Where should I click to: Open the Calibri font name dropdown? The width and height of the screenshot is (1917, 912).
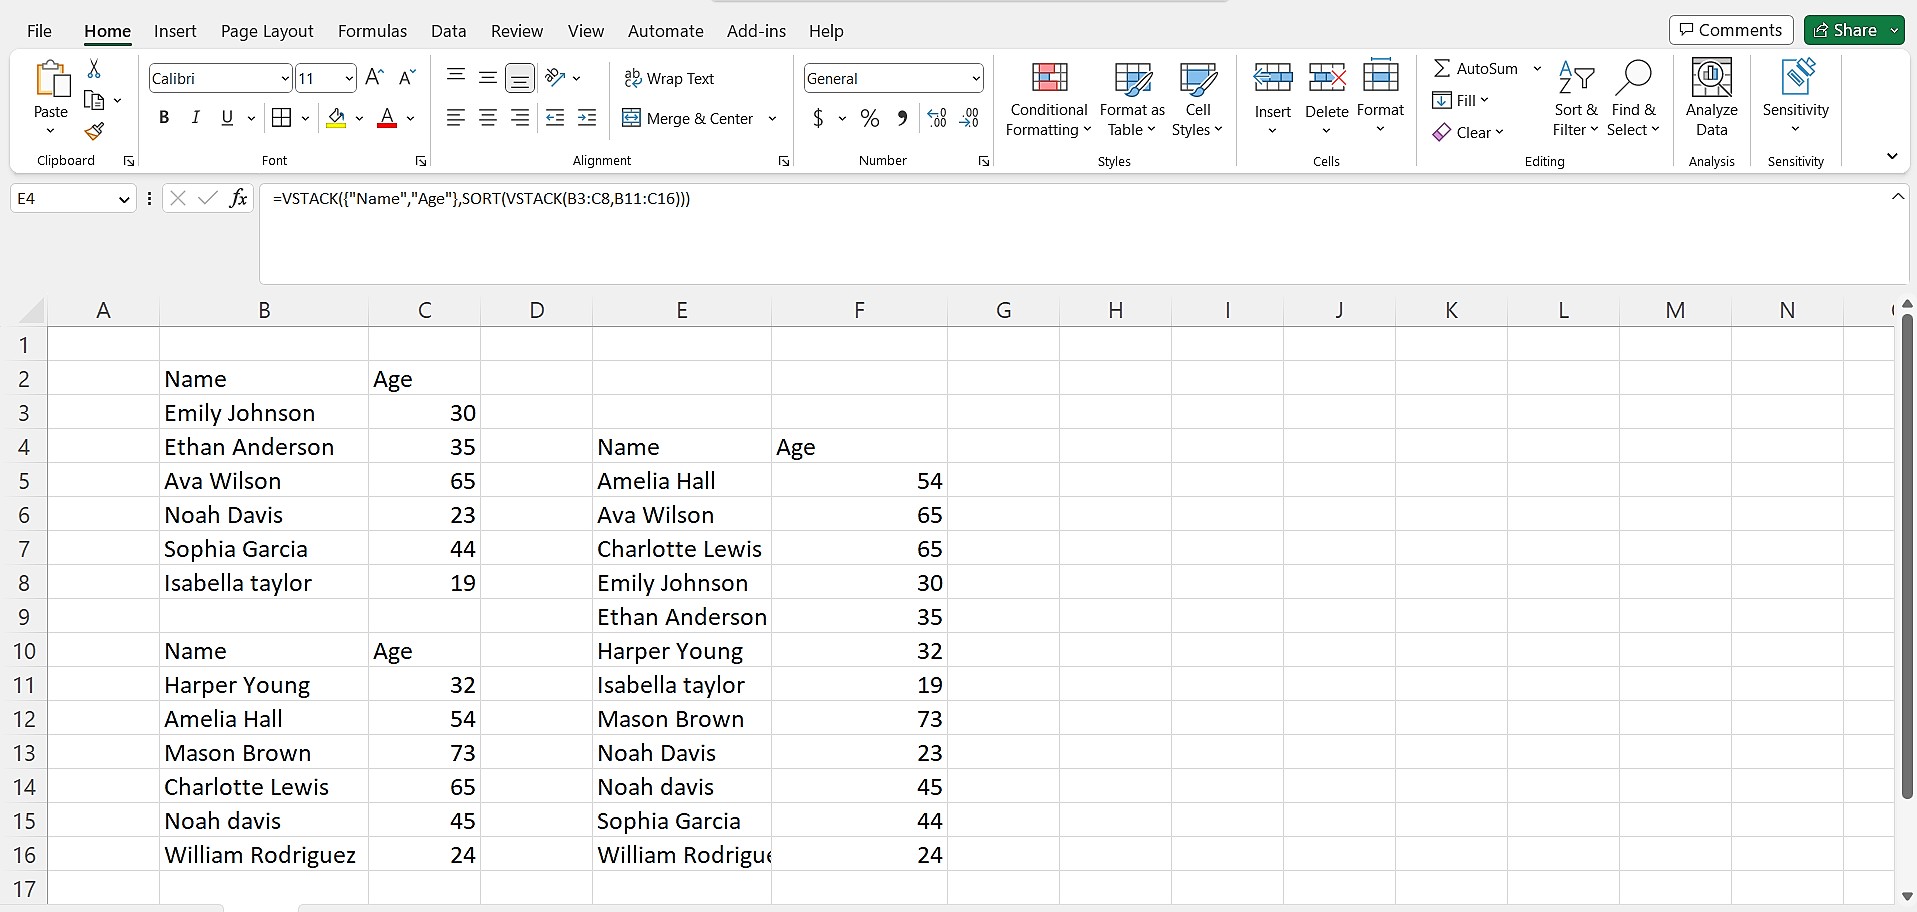(x=285, y=78)
